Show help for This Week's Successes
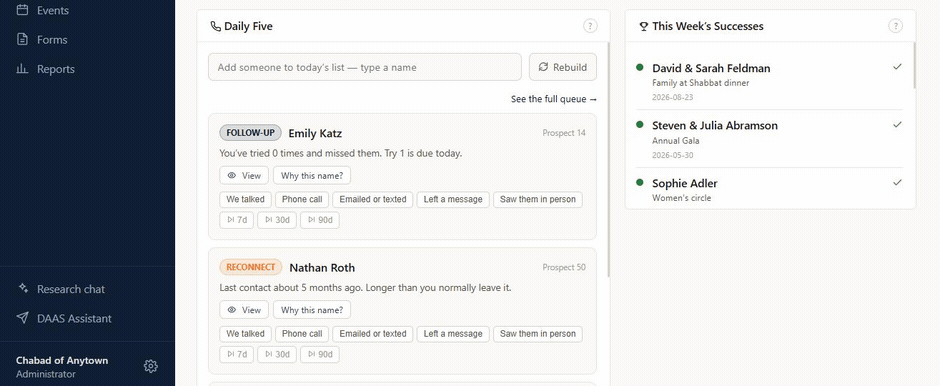 point(896,26)
